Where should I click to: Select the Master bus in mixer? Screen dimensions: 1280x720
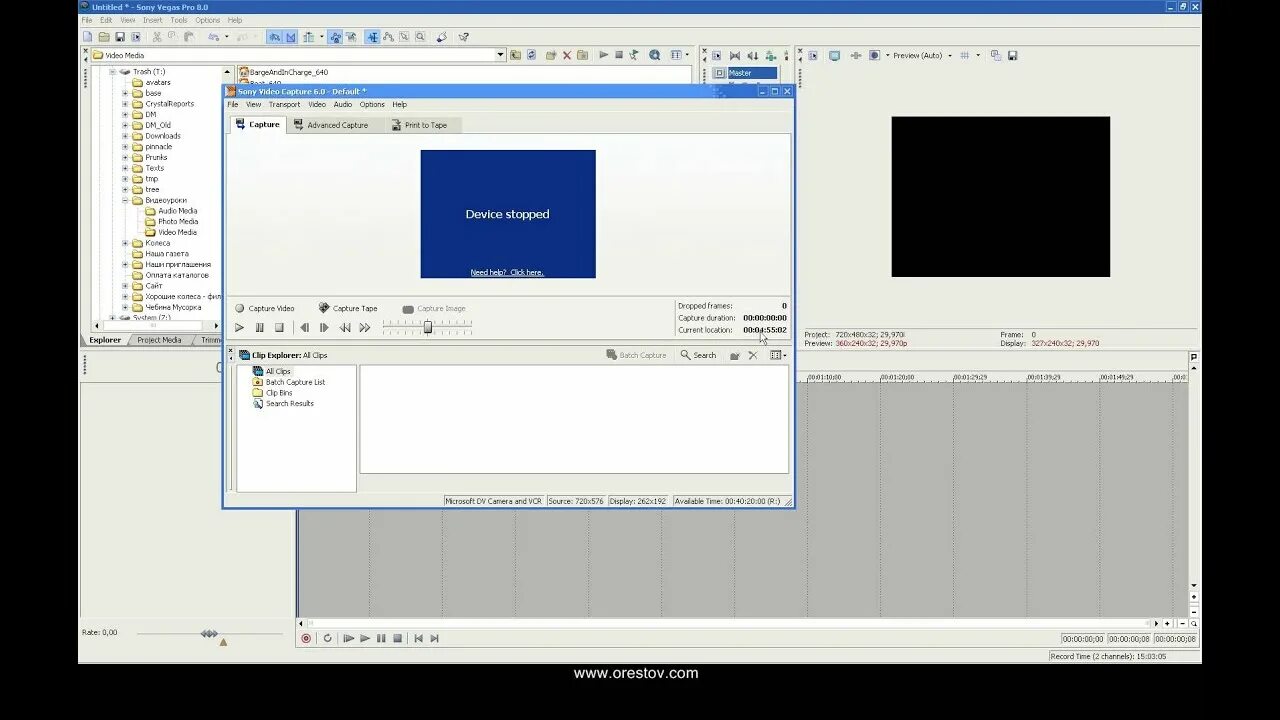(x=752, y=73)
